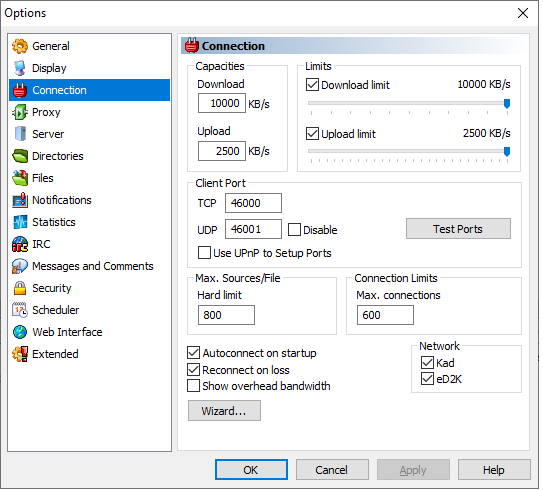Go to the Web Interface options page
This screenshot has height=491, width=543.
point(90,332)
